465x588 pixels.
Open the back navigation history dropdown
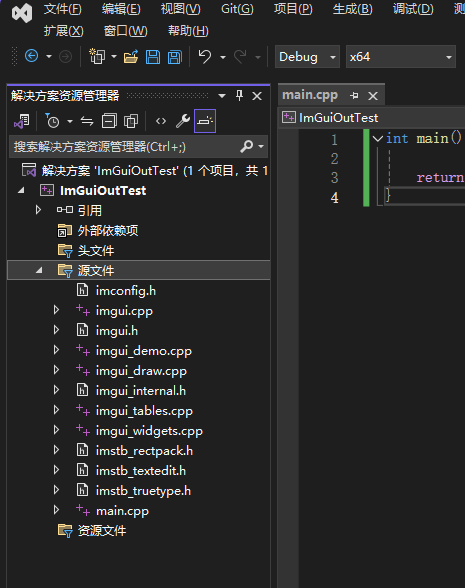(x=49, y=57)
